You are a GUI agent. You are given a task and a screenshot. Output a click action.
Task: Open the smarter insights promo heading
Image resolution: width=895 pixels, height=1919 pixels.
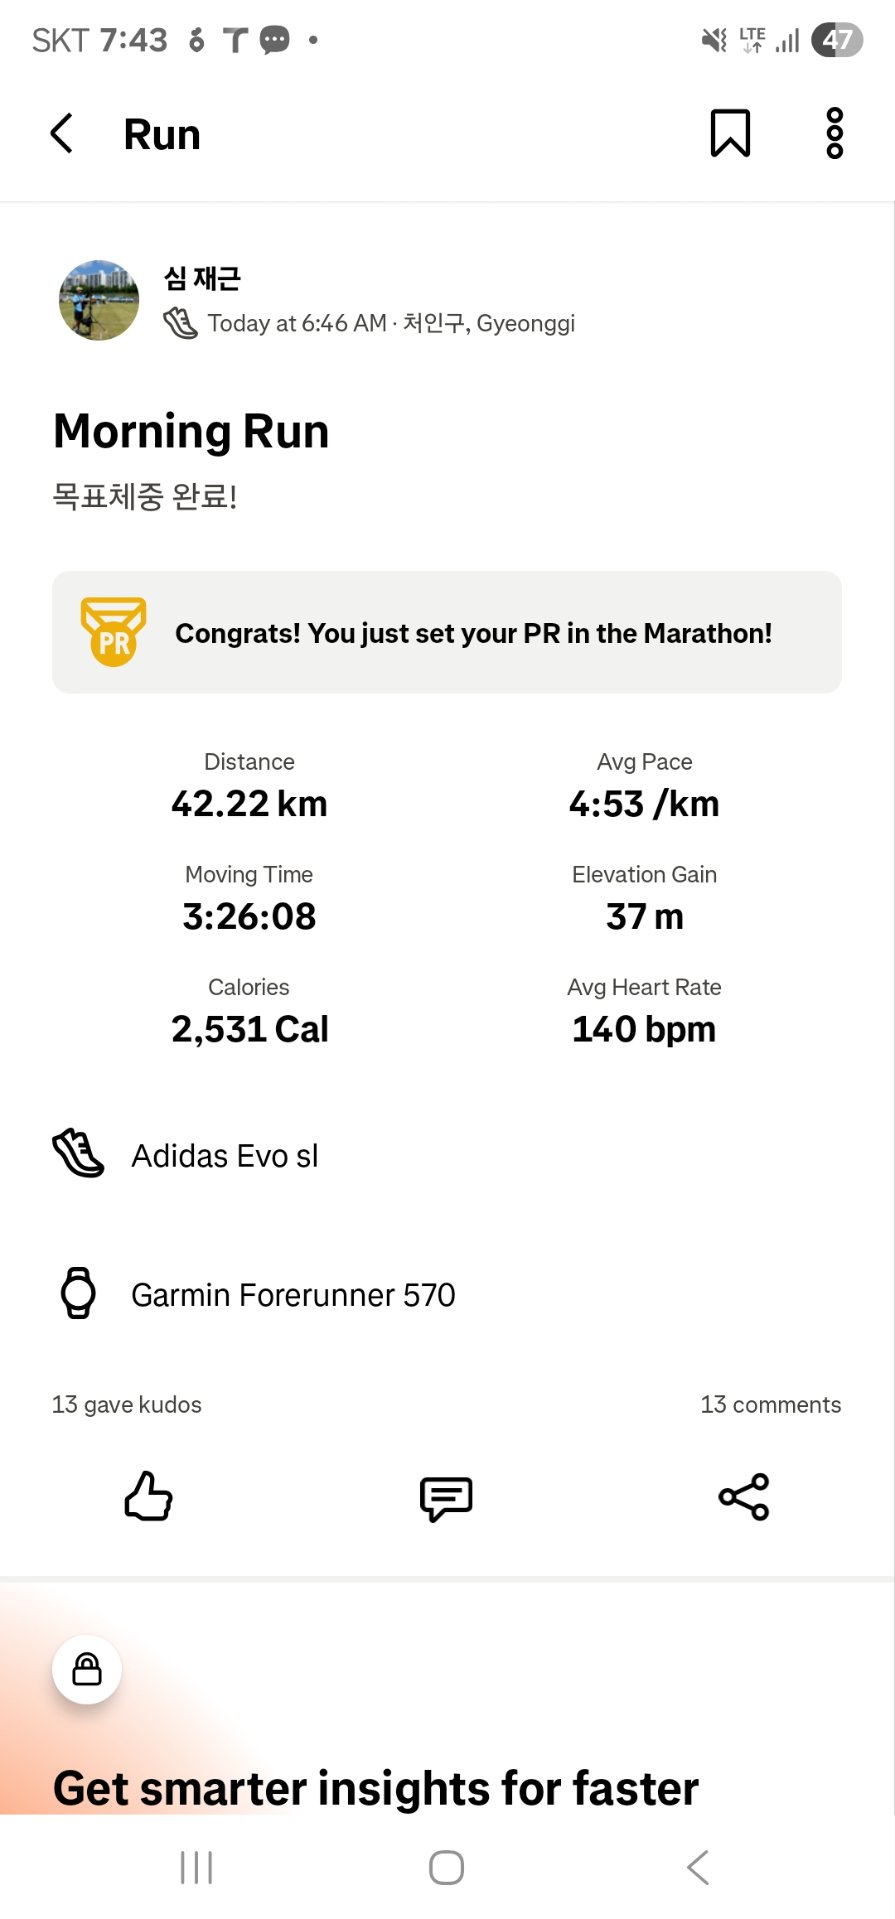click(x=376, y=1788)
